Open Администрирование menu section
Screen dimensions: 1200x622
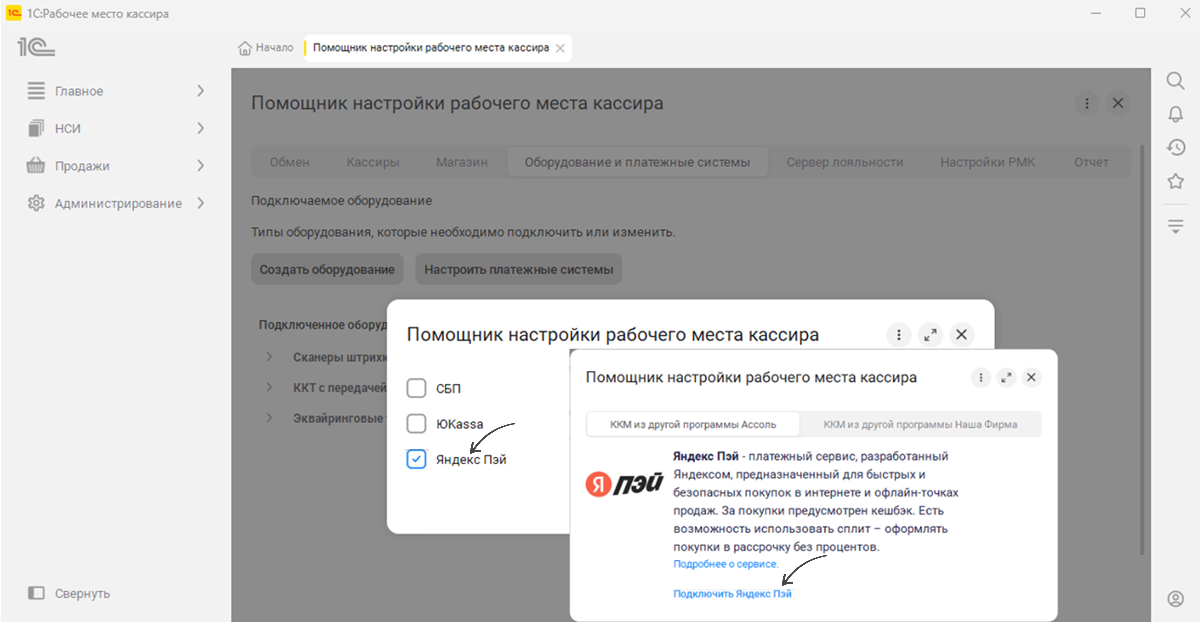(116, 203)
